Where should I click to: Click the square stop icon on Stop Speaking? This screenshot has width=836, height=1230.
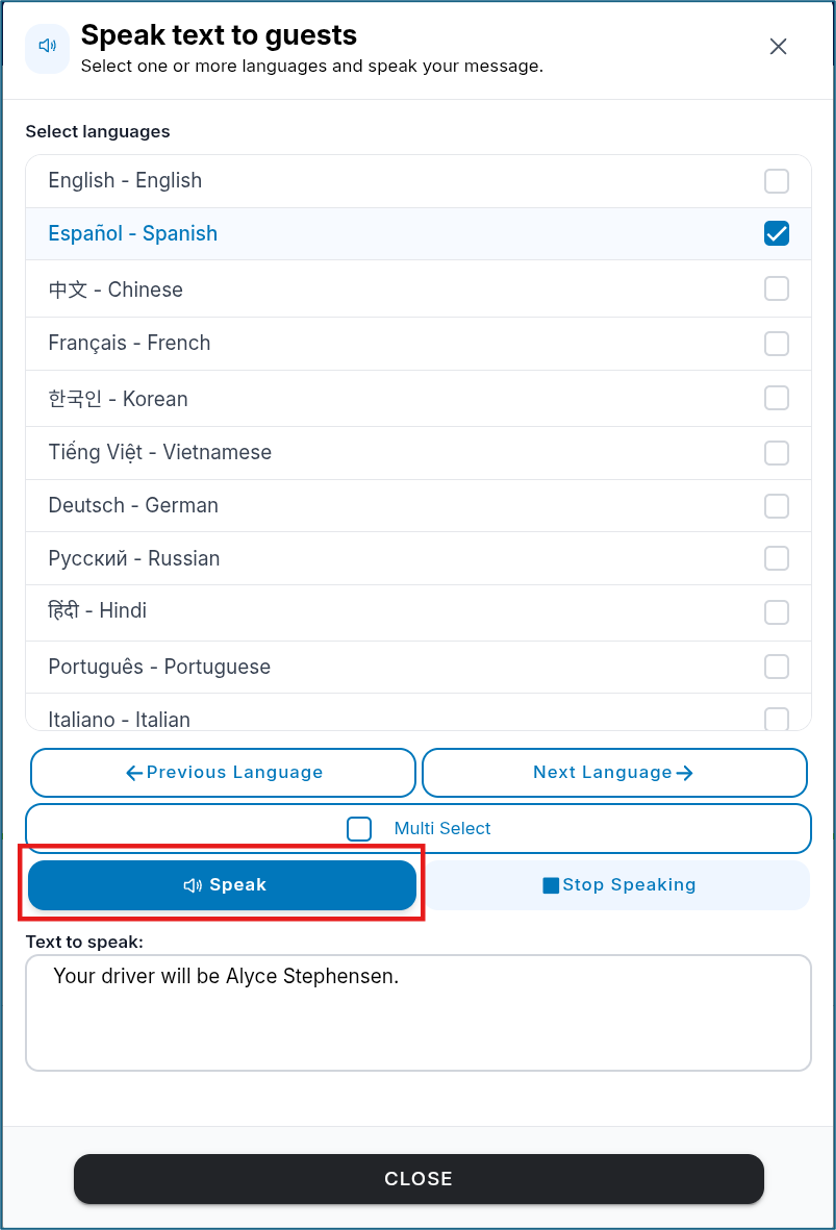tap(550, 885)
